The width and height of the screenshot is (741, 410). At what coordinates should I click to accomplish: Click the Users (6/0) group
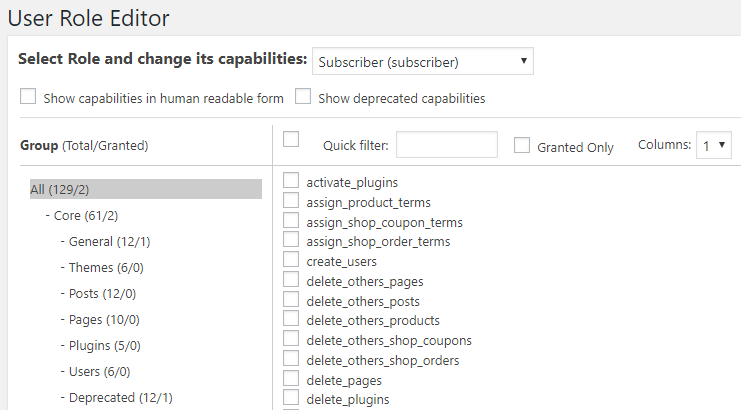coord(98,371)
